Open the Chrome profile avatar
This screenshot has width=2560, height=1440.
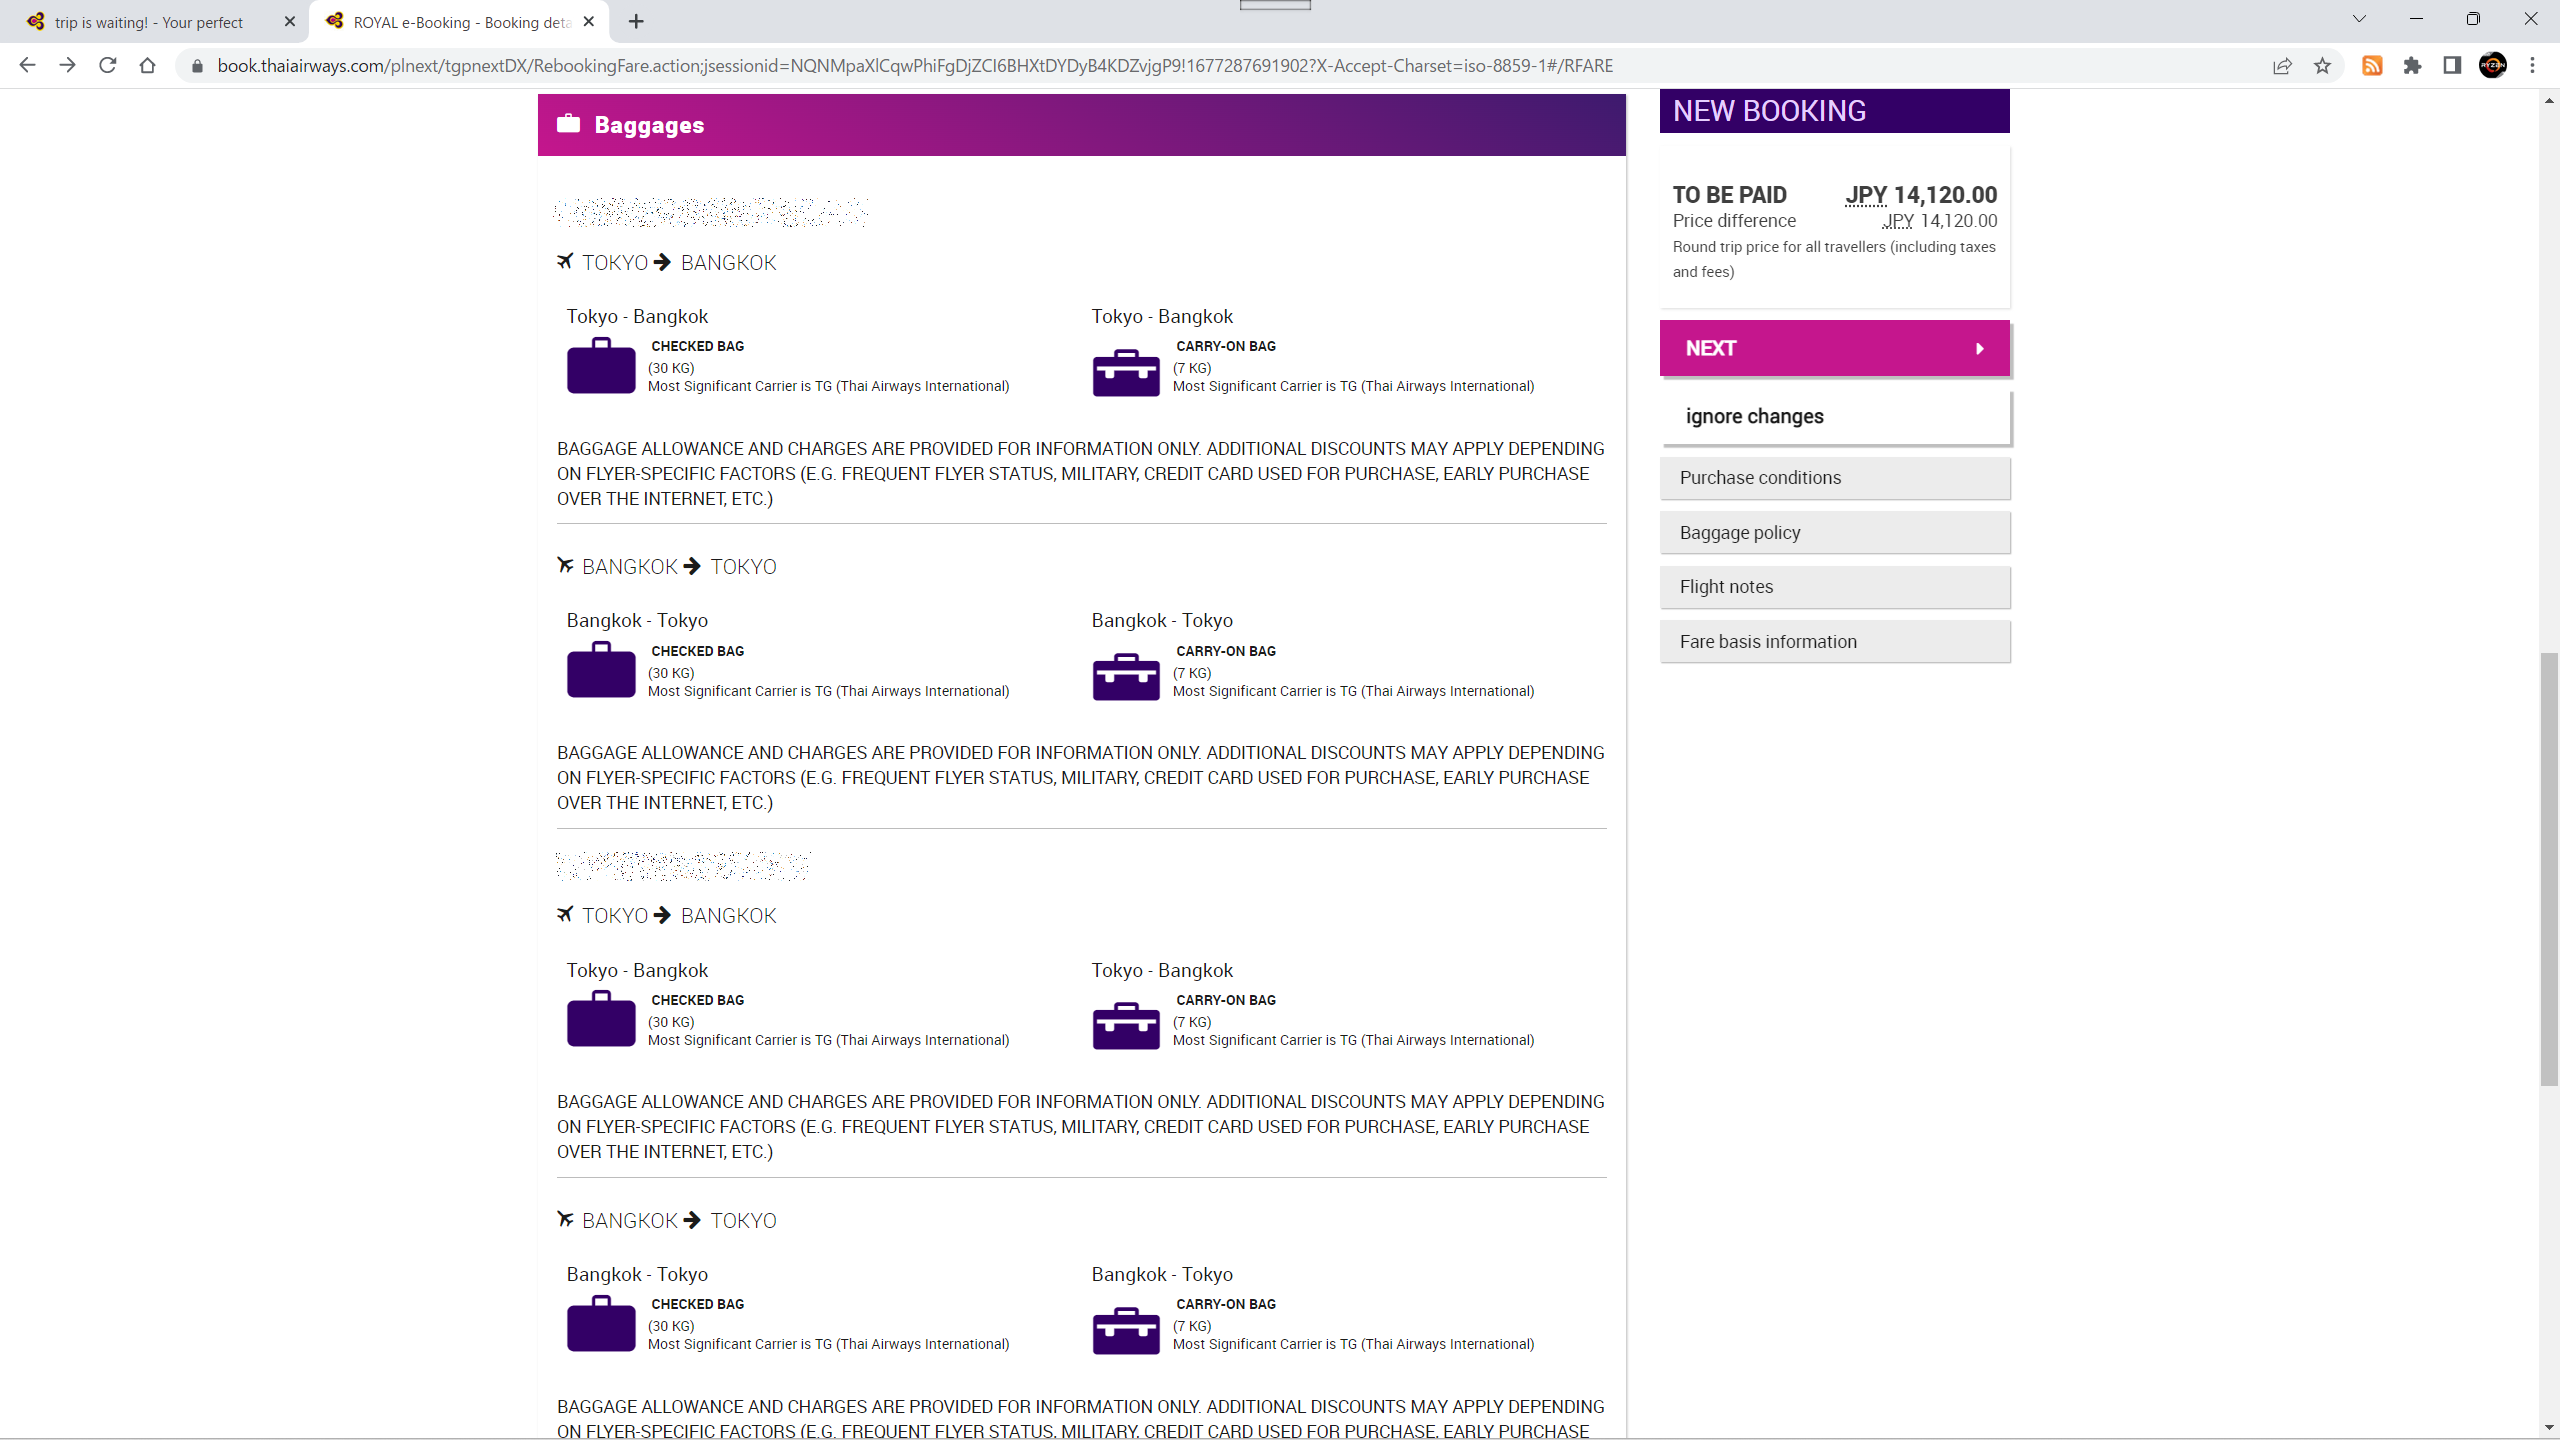click(x=2492, y=66)
